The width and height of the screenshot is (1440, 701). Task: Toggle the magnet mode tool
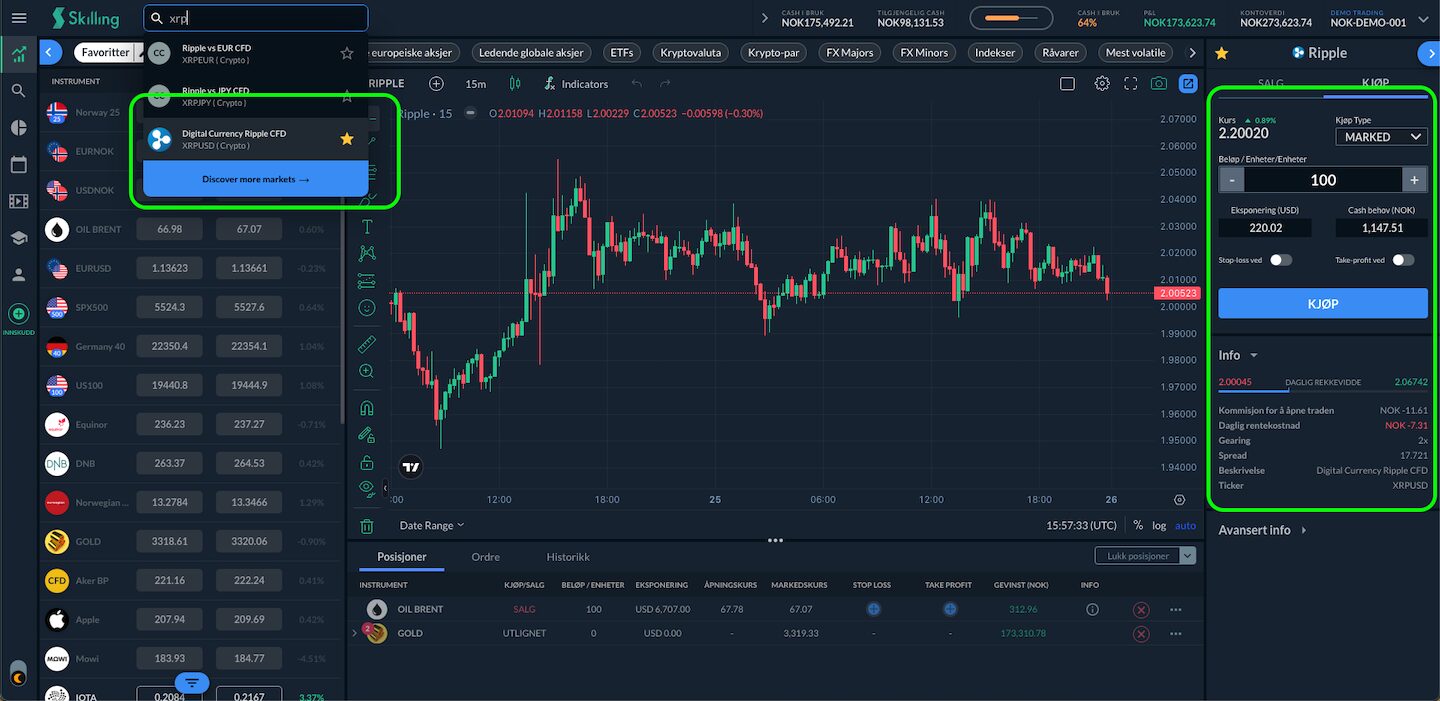point(367,408)
